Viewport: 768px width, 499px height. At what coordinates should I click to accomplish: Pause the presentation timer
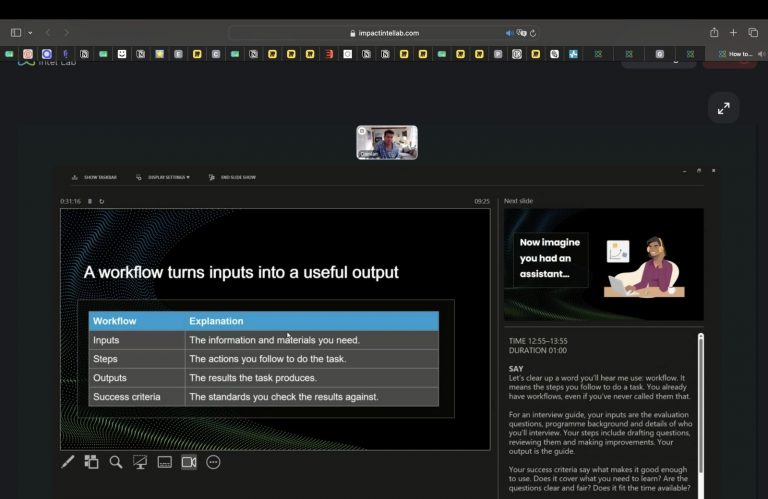(90, 201)
